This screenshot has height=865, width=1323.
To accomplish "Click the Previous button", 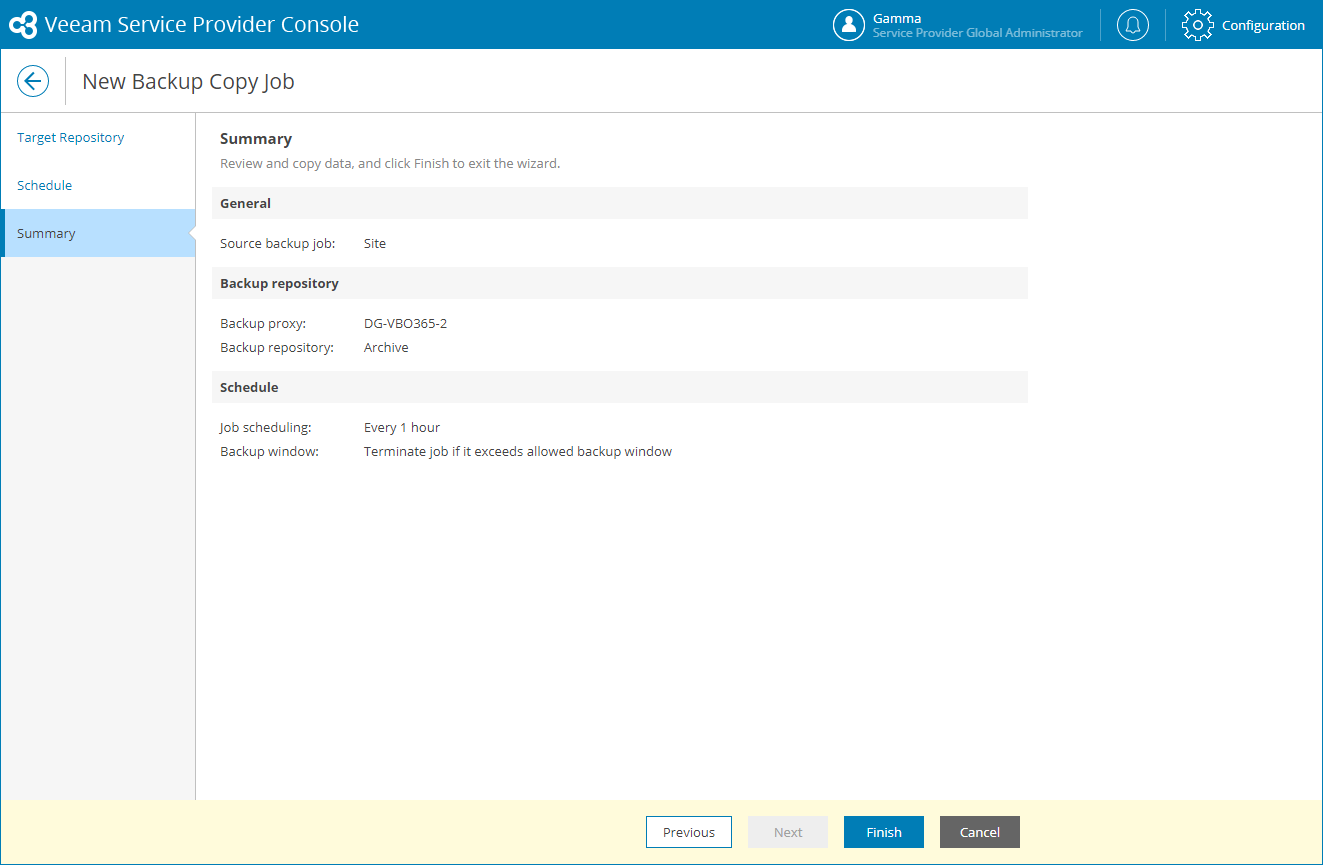I will coord(689,832).
